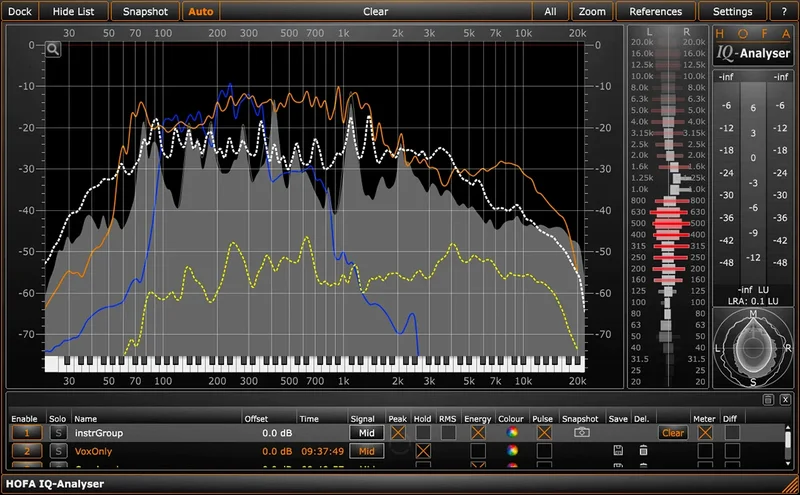Toggle Energy for VoxOnly
Image resolution: width=800 pixels, height=495 pixels.
478,451
